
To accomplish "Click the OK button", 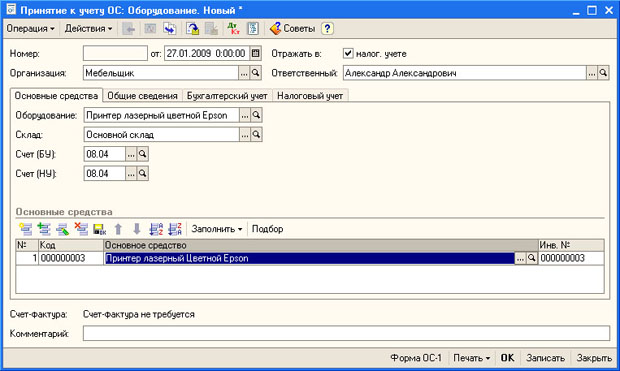I will [x=507, y=358].
